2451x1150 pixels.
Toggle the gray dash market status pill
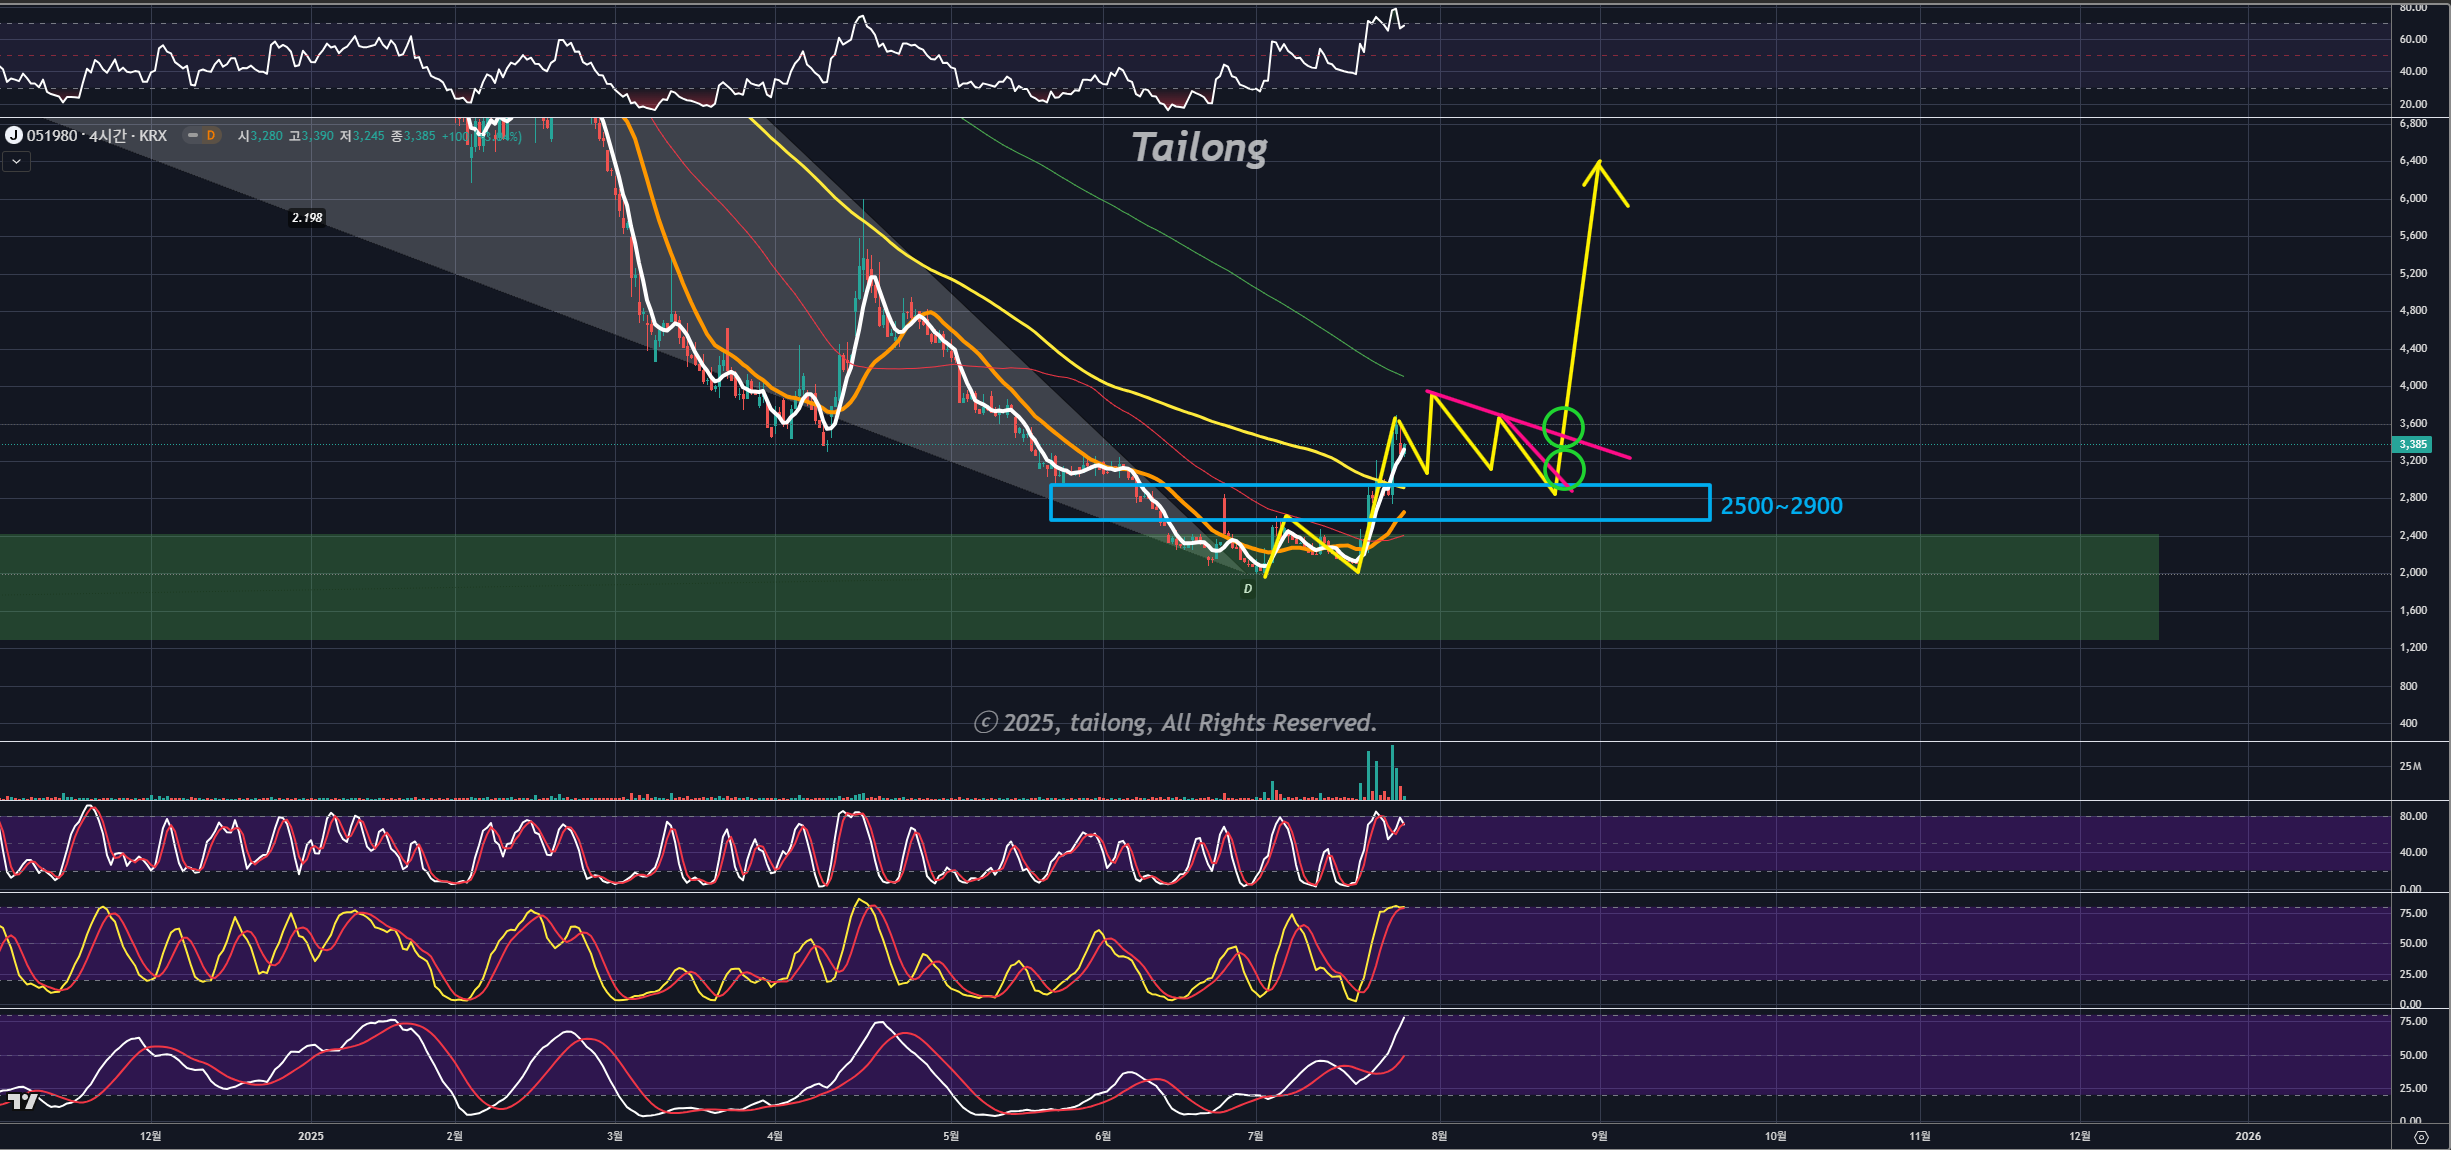[193, 135]
